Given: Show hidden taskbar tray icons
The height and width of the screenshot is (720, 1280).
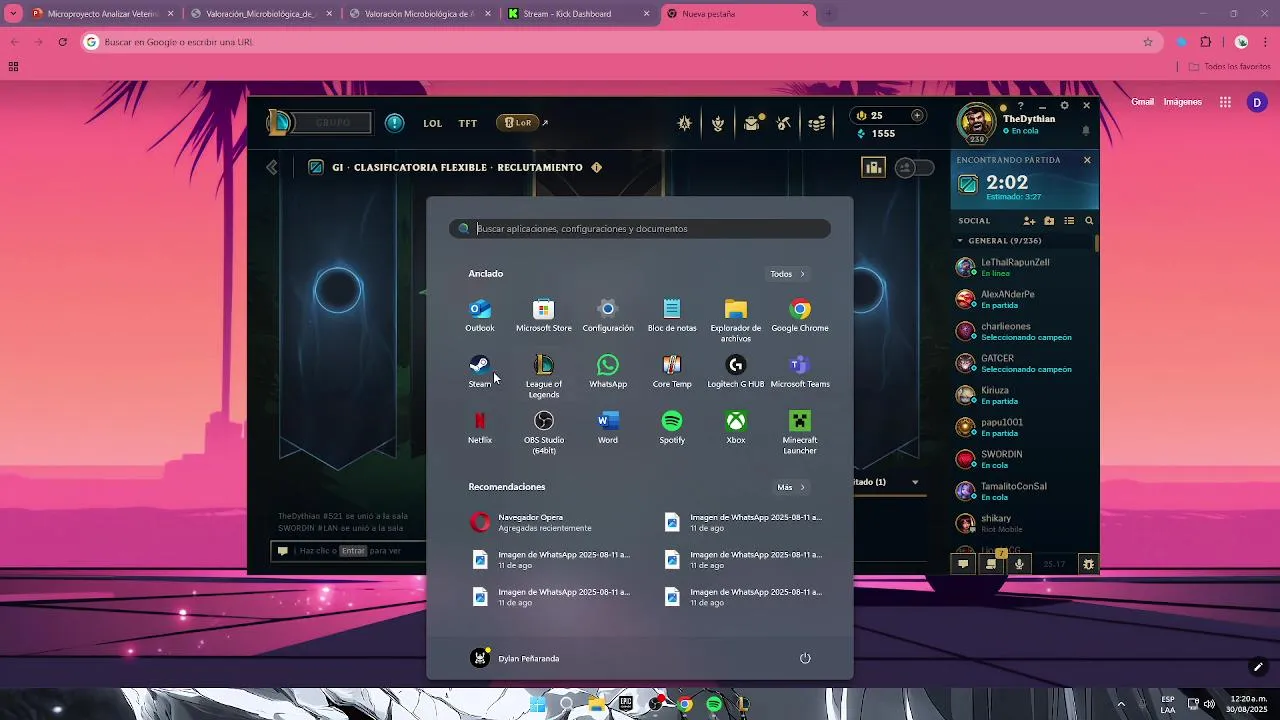Looking at the screenshot, I should coord(1121,704).
